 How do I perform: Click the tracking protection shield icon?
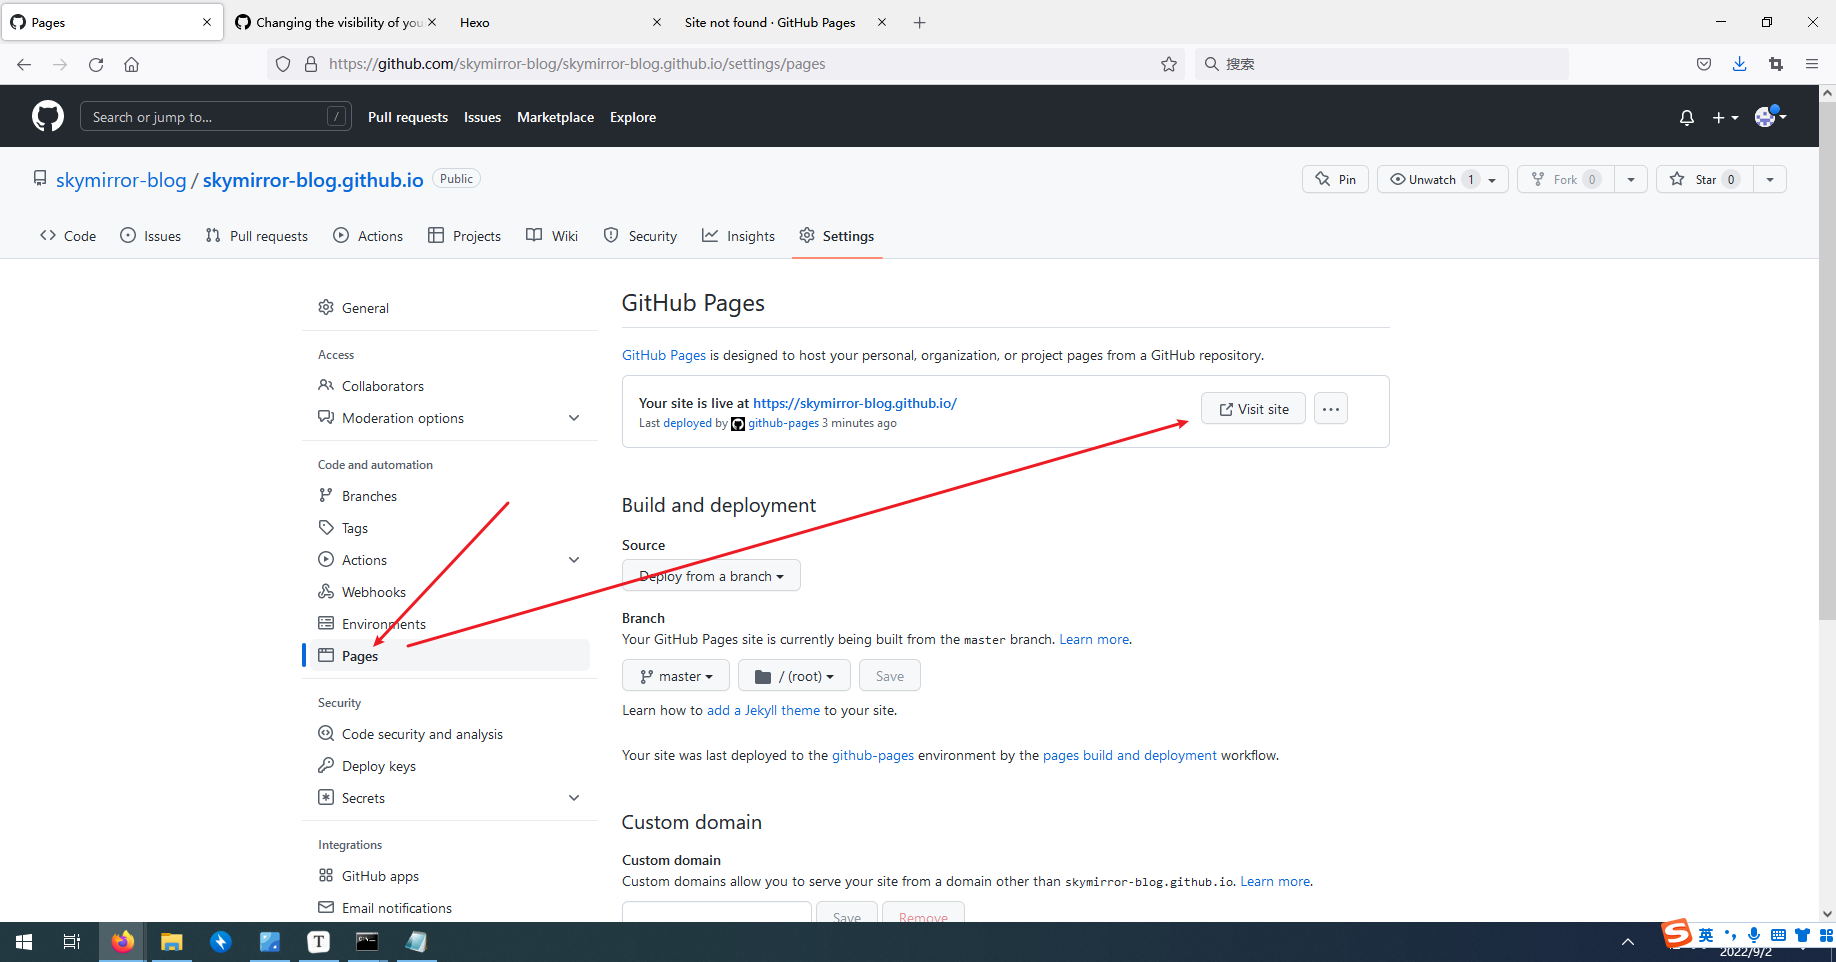pyautogui.click(x=283, y=64)
